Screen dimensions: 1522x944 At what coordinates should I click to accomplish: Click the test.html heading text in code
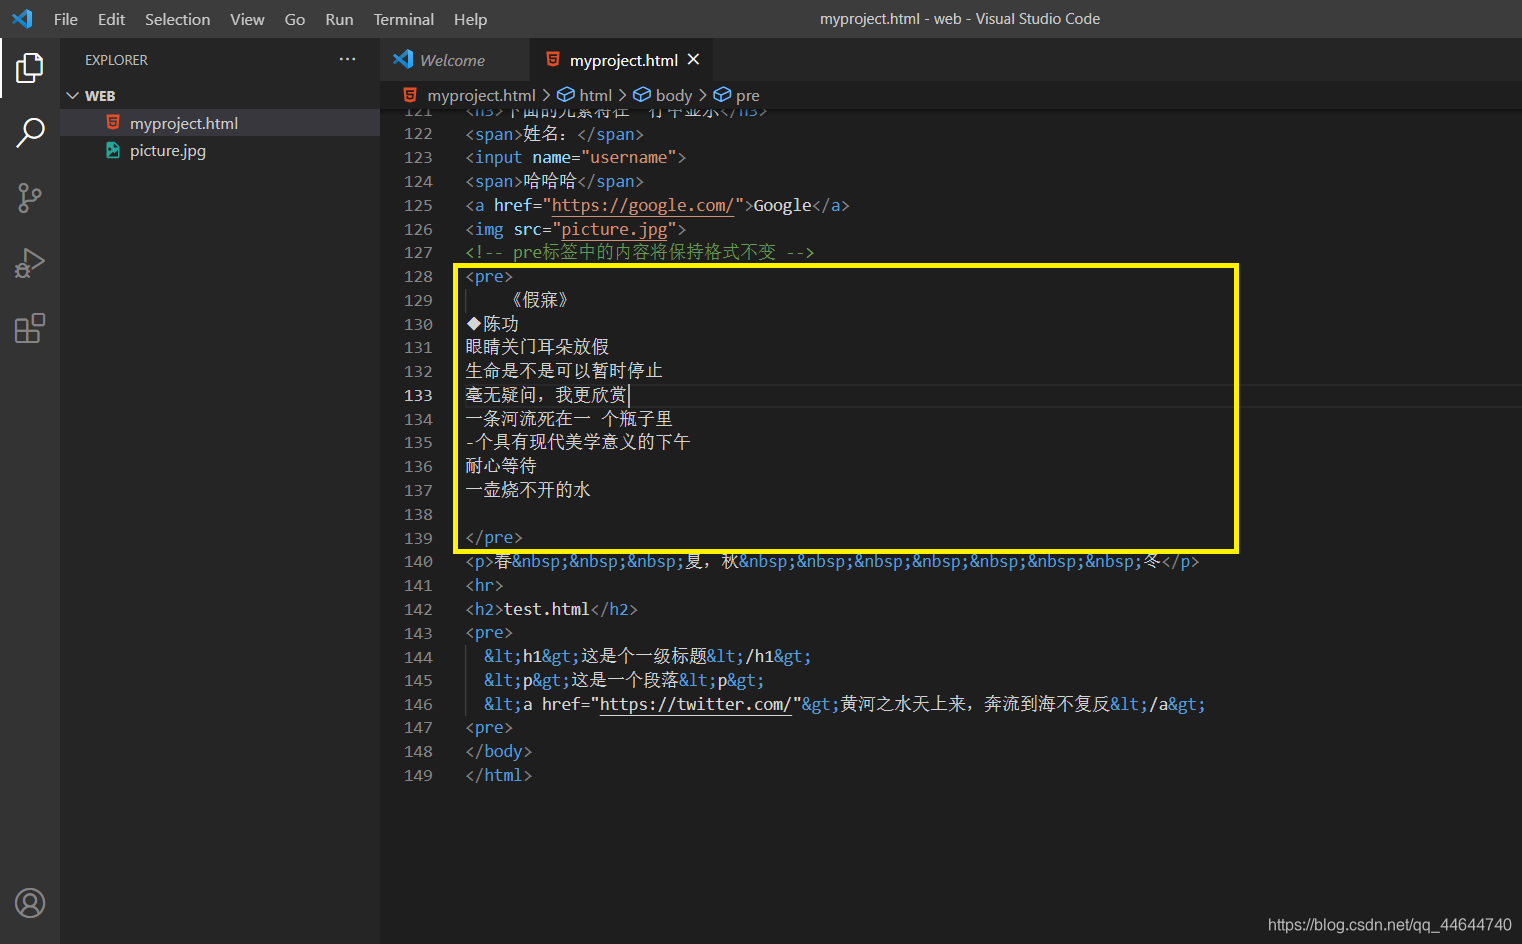coord(546,609)
